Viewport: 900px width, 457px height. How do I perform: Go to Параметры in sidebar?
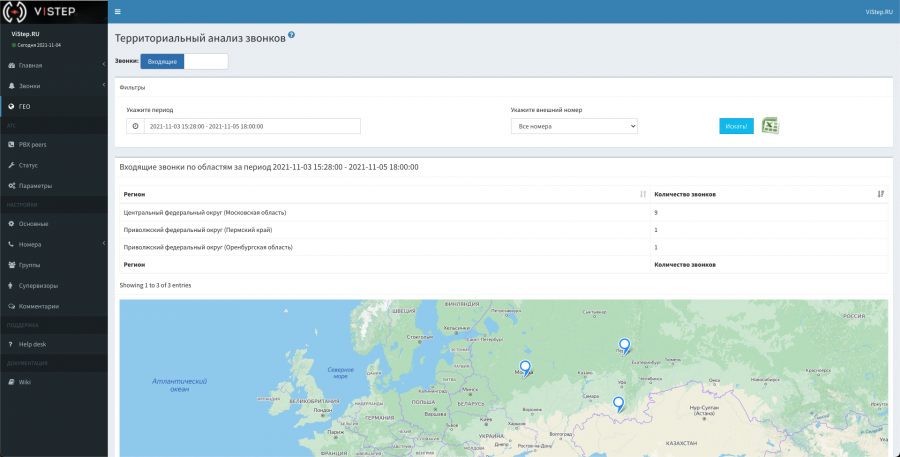click(x=35, y=185)
